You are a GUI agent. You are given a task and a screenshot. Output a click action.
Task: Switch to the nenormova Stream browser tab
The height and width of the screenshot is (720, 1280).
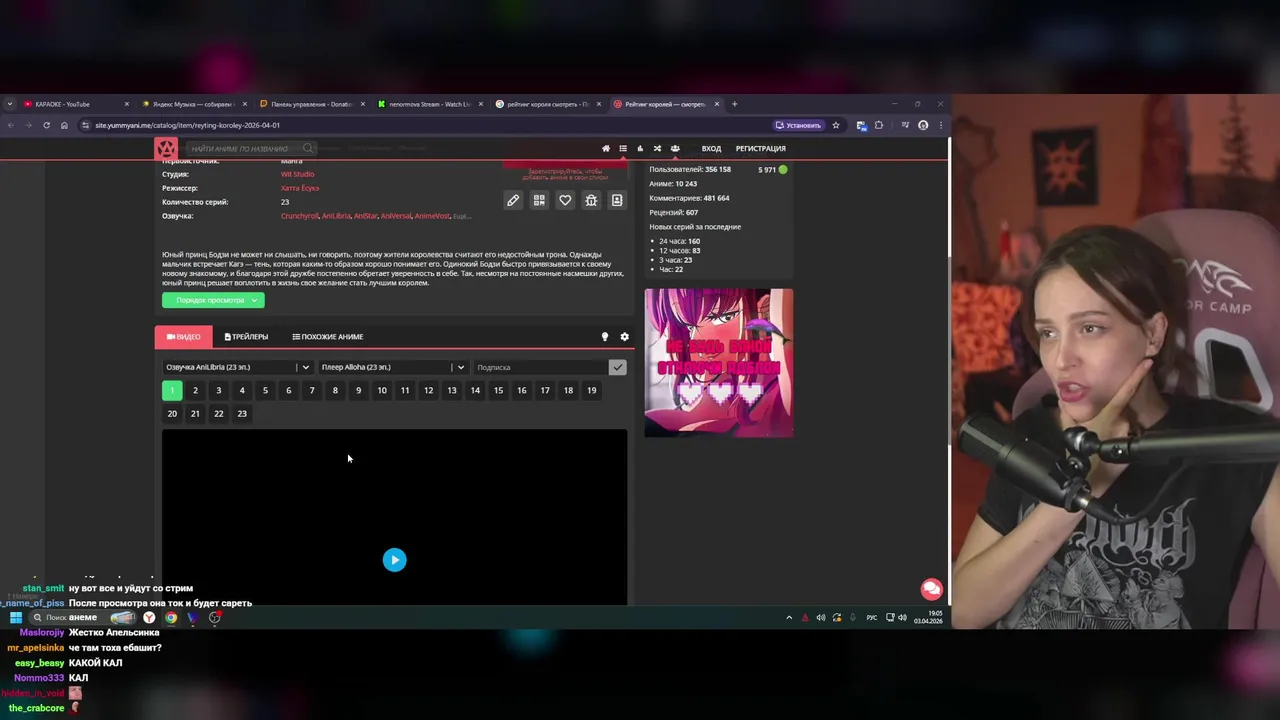click(430, 104)
